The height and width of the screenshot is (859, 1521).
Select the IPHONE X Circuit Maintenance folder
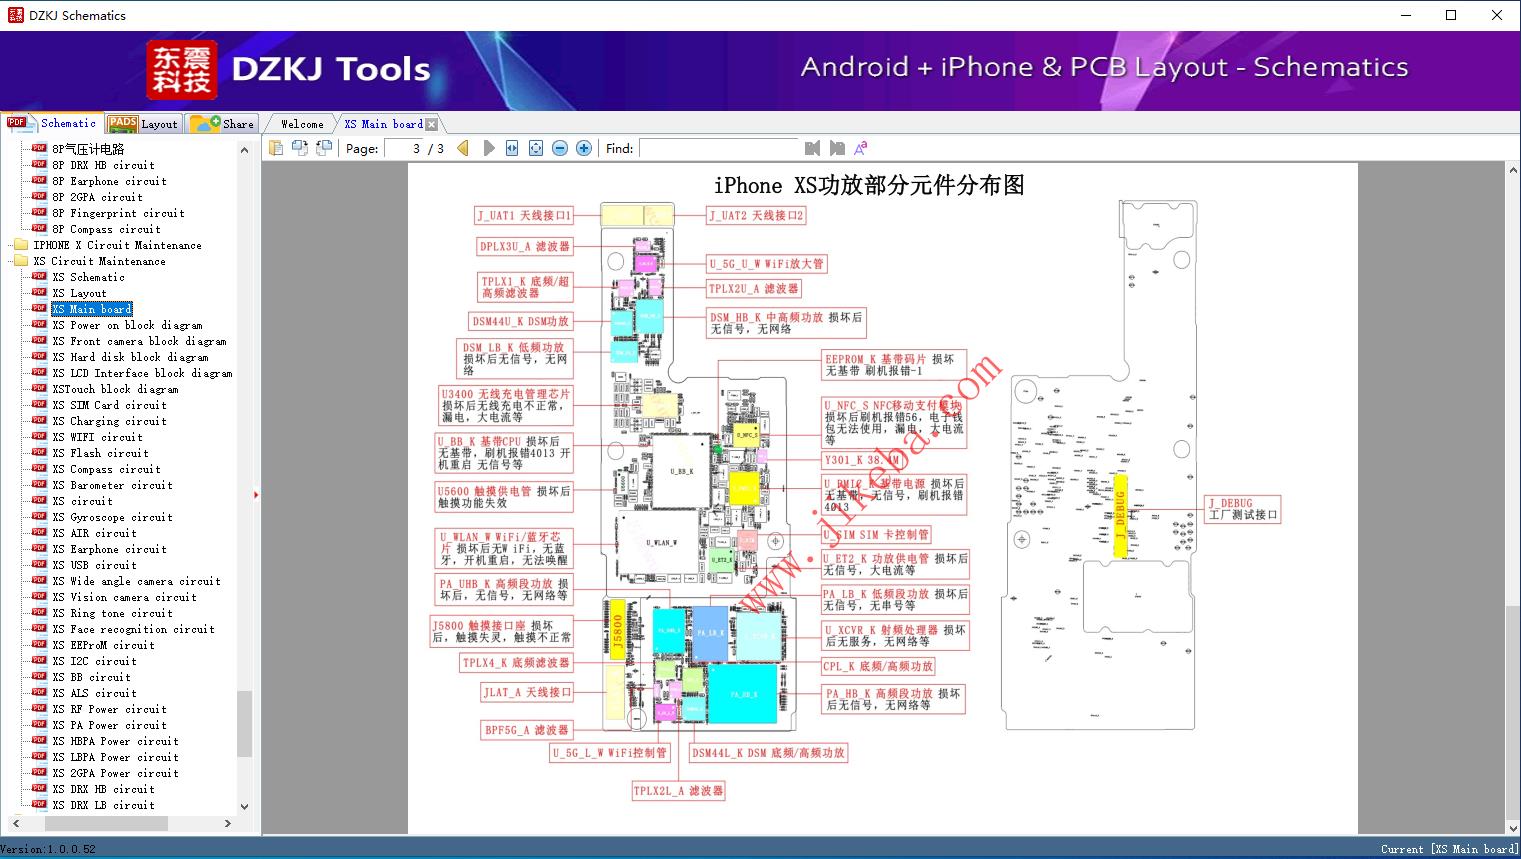(x=117, y=245)
